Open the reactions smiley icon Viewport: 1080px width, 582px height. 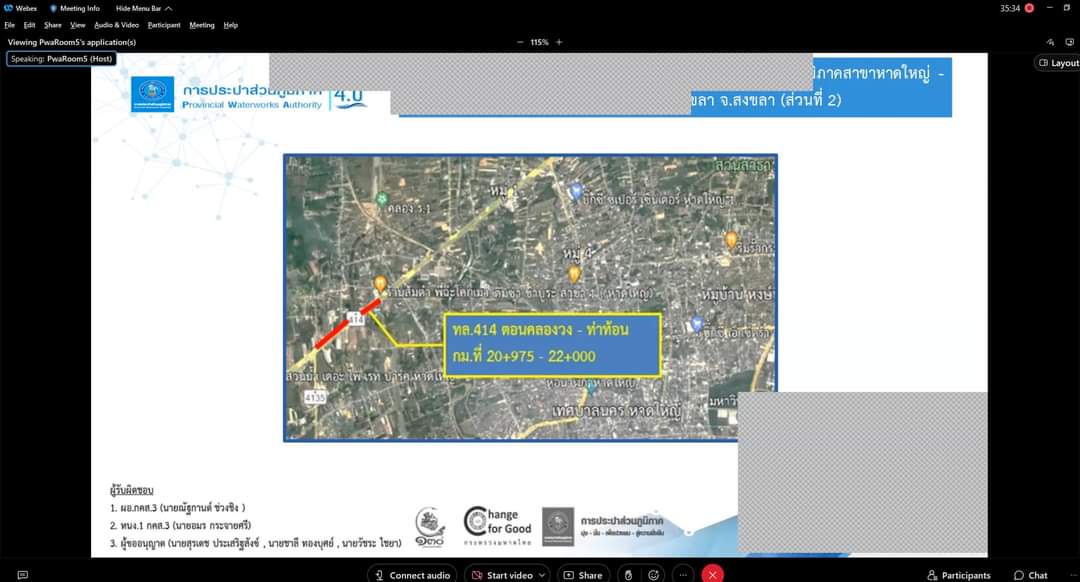click(654, 574)
